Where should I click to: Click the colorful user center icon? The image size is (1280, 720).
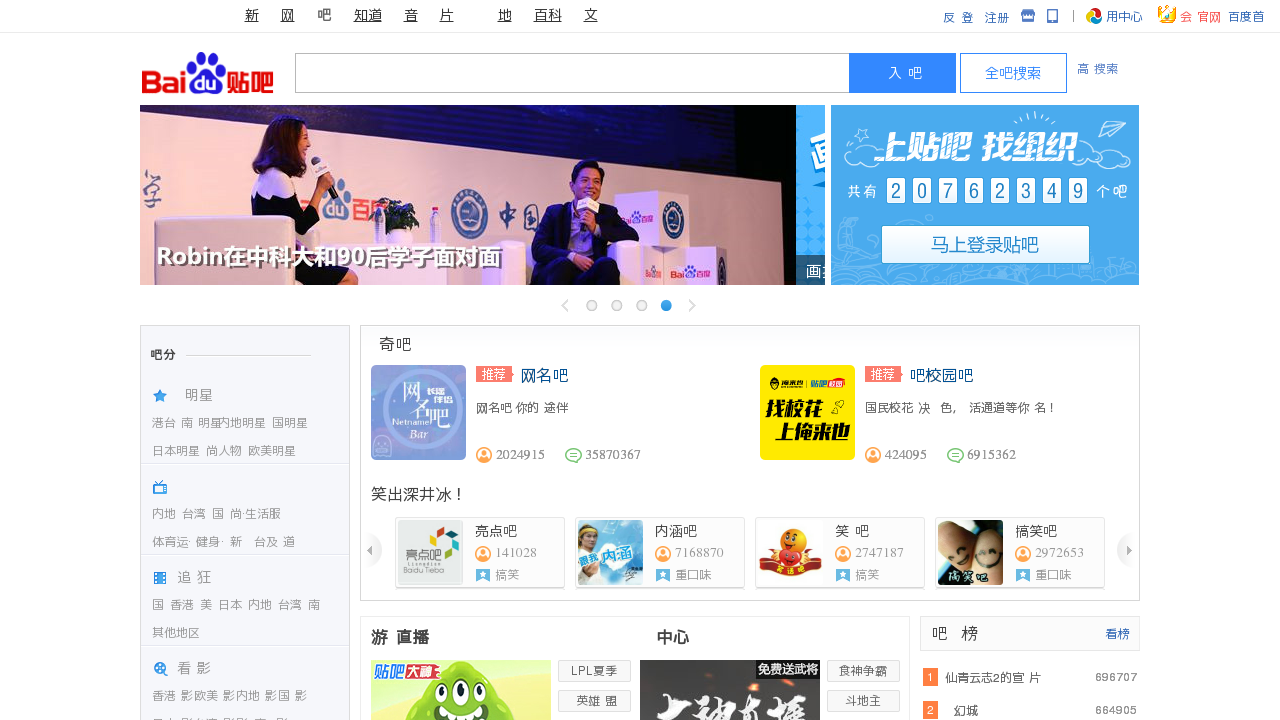click(x=1094, y=16)
